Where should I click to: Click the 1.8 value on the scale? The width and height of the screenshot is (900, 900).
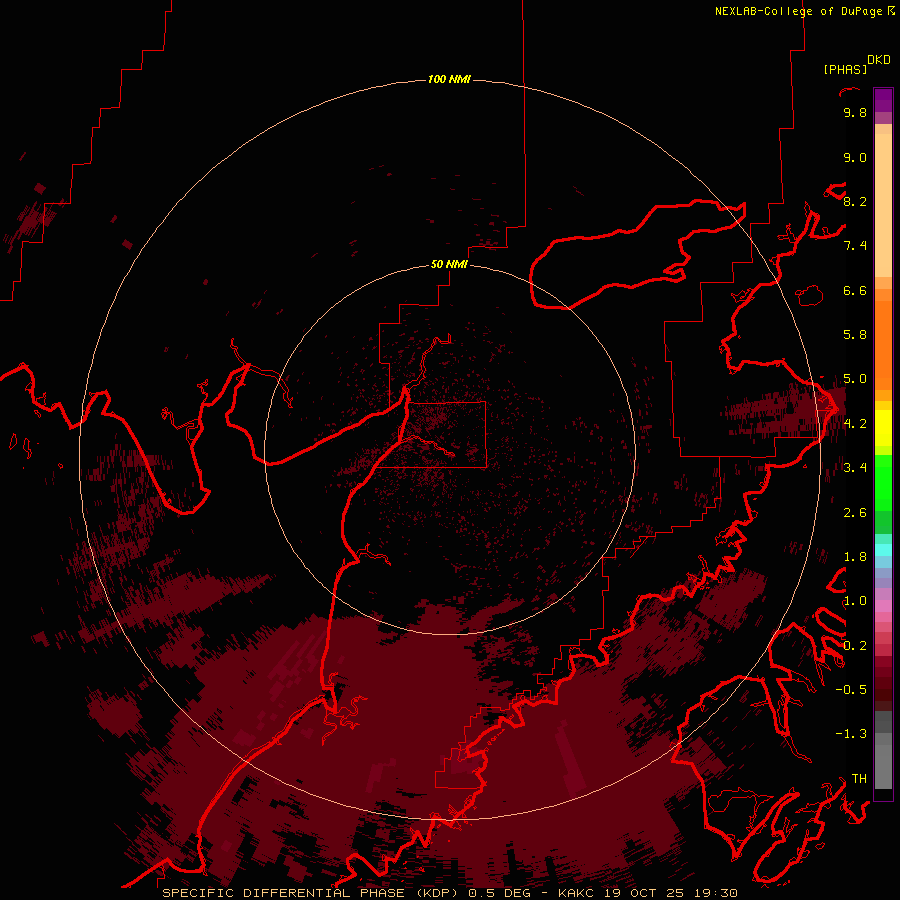click(855, 557)
